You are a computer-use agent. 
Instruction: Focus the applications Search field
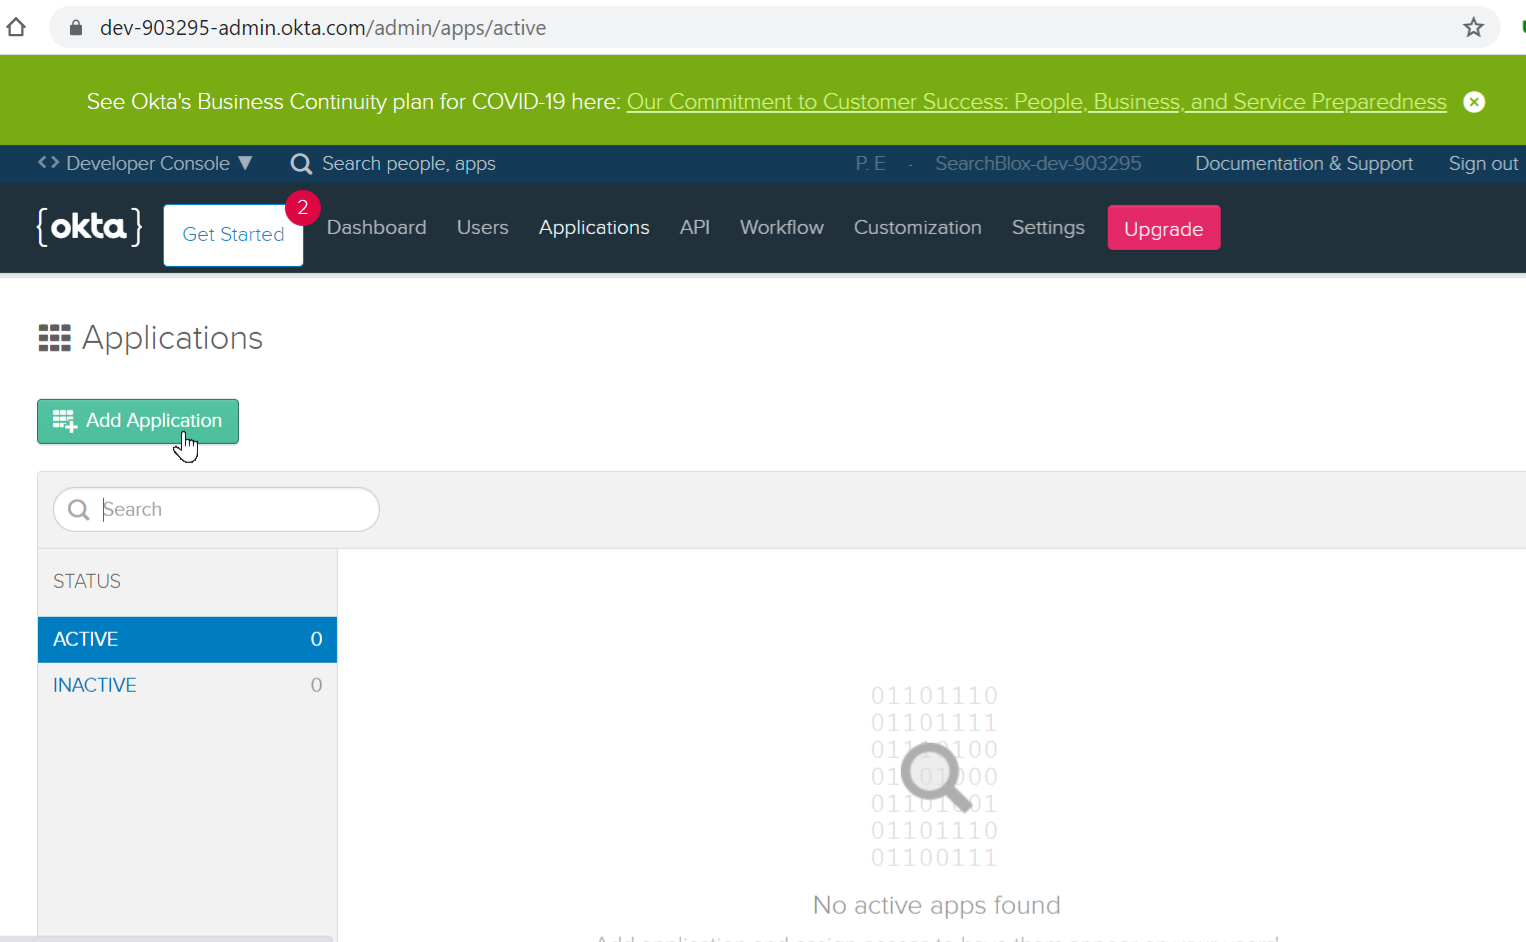216,510
